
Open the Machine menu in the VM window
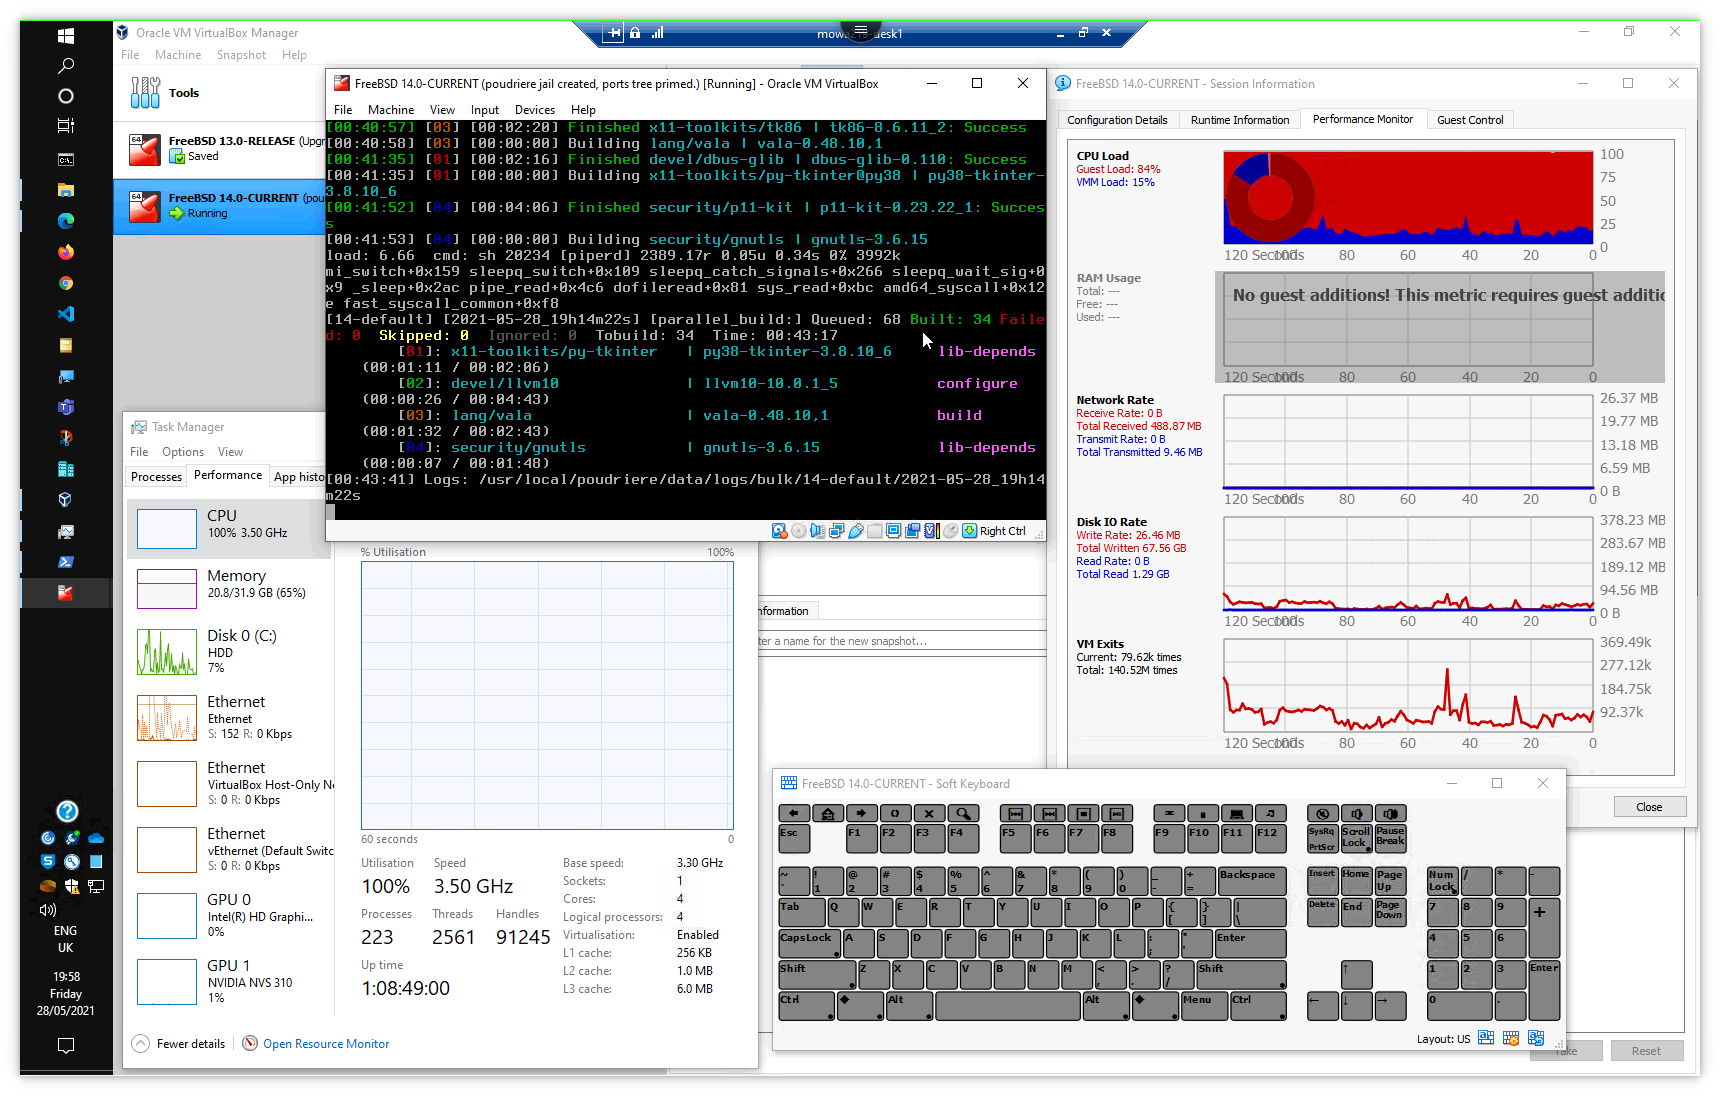point(391,110)
